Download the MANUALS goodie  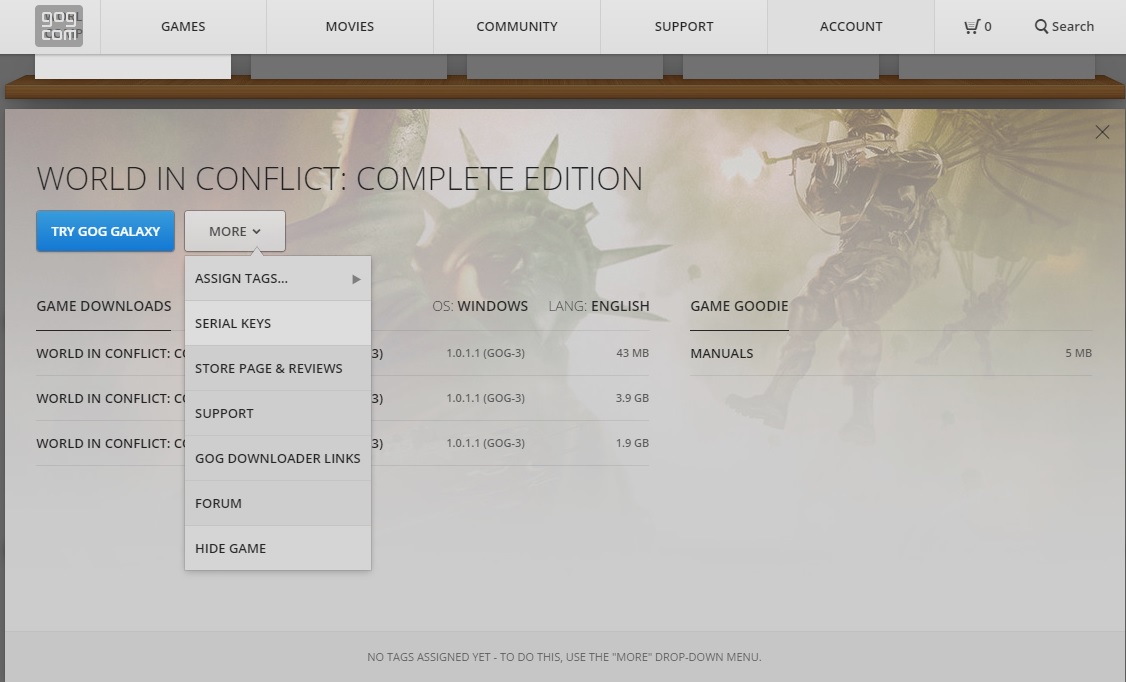(891, 353)
